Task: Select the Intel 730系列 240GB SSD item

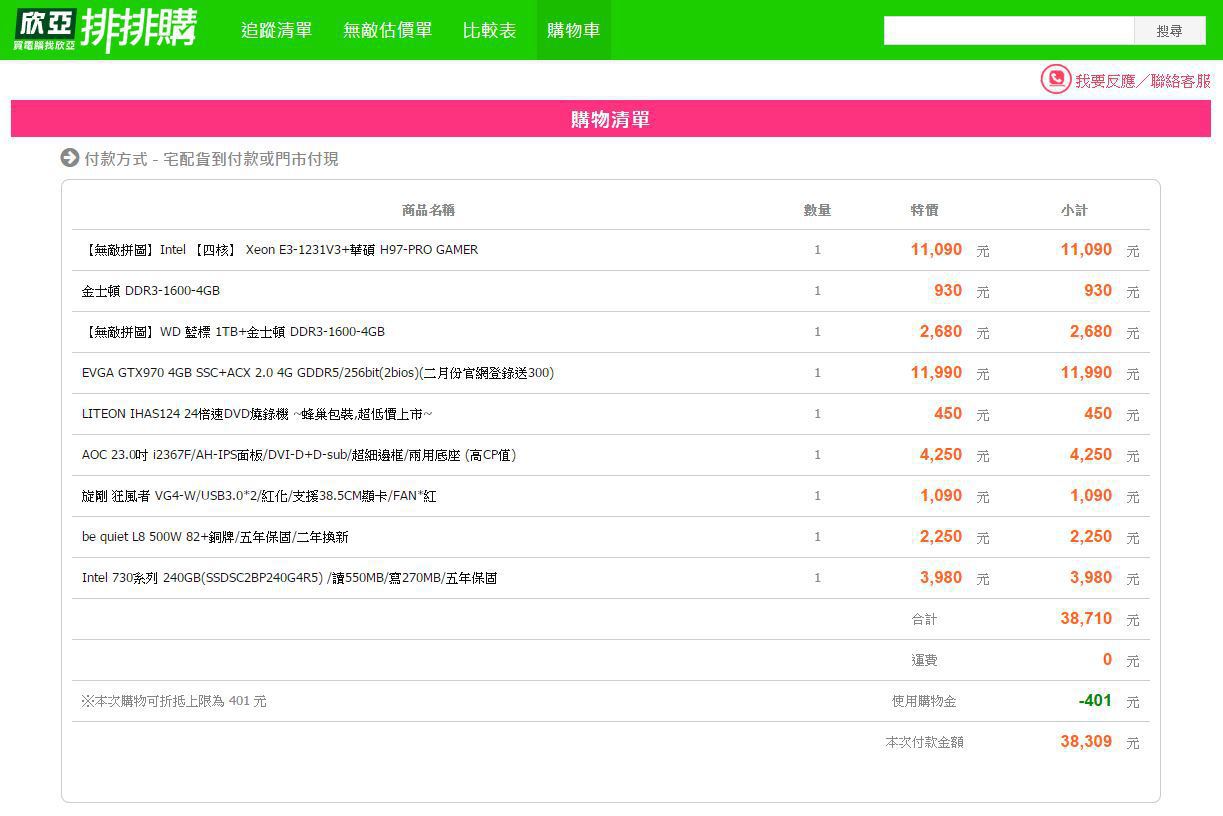Action: [x=290, y=578]
